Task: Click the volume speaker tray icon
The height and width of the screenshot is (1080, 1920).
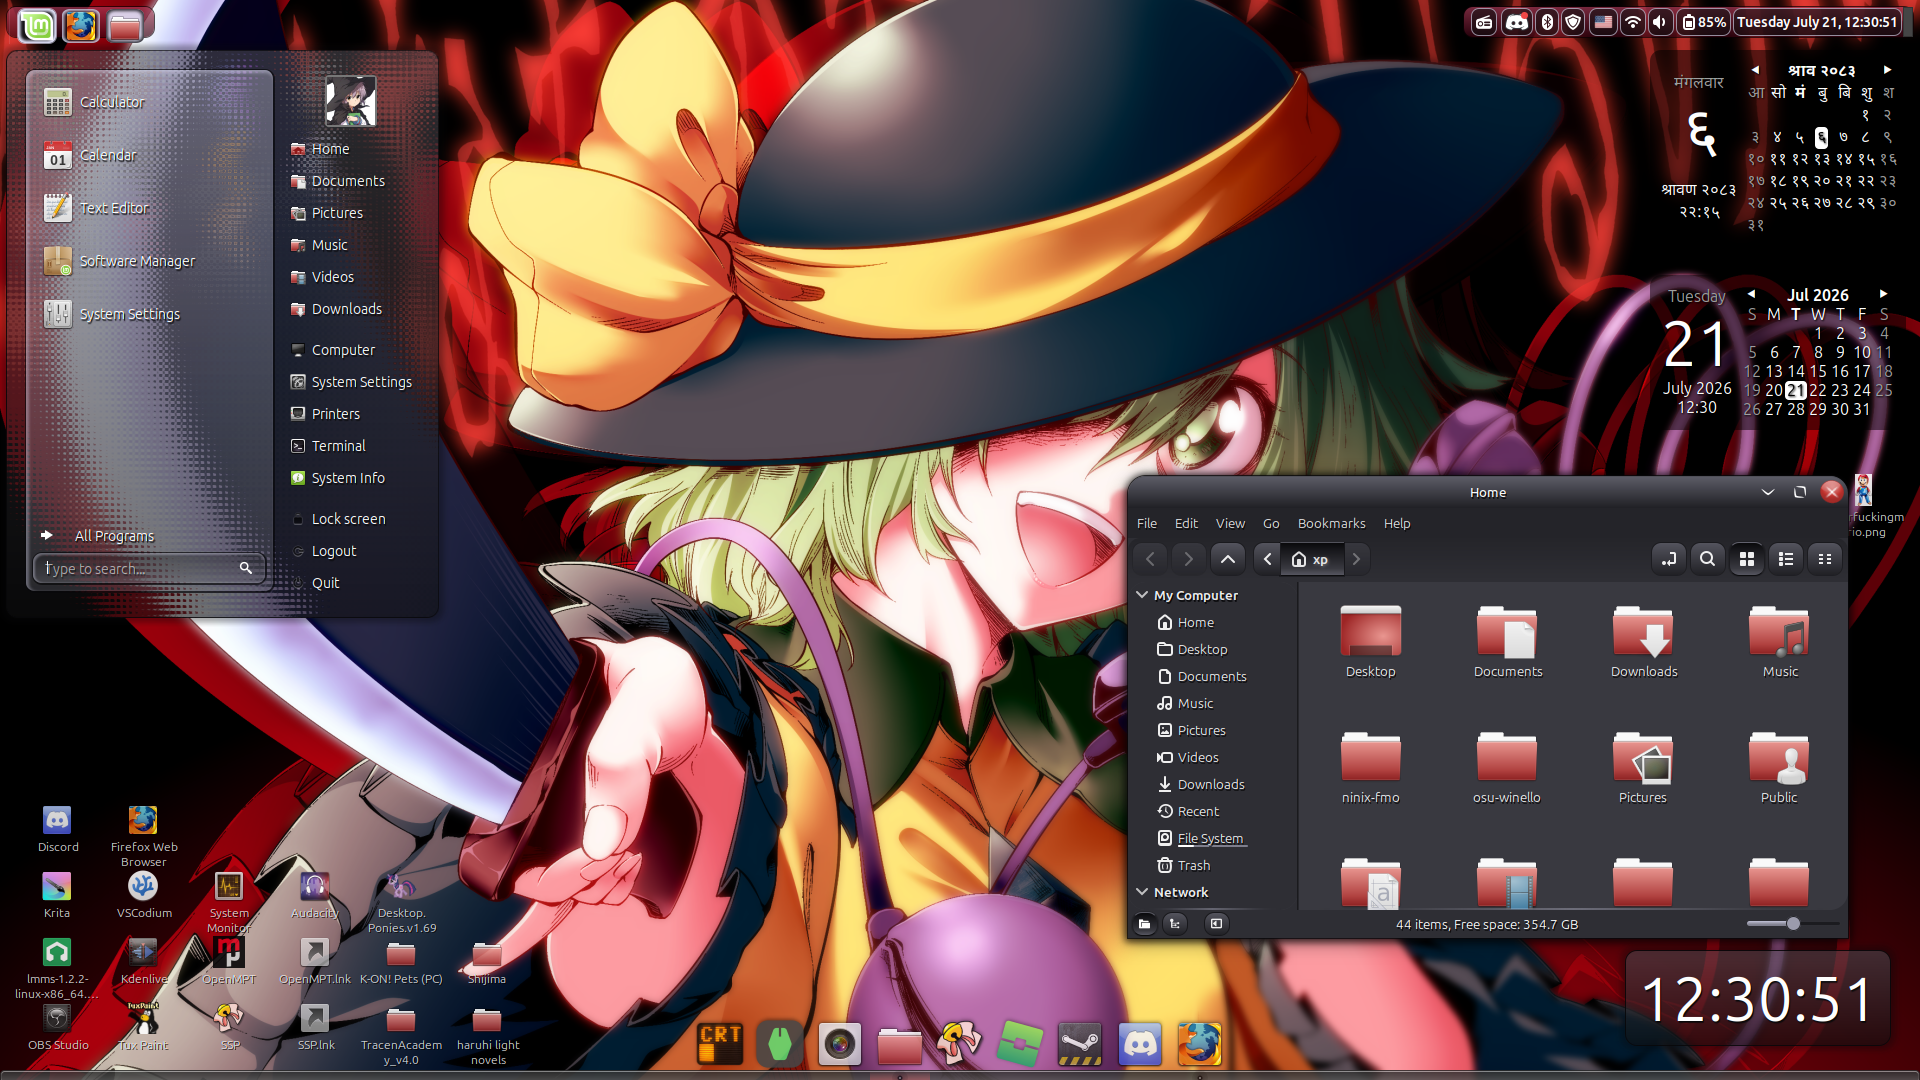Action: tap(1660, 22)
